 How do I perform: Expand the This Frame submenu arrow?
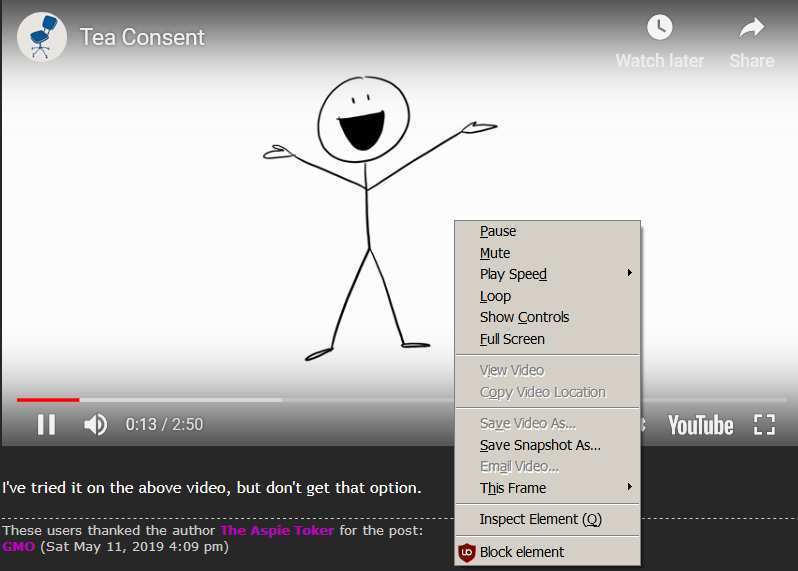tap(630, 487)
